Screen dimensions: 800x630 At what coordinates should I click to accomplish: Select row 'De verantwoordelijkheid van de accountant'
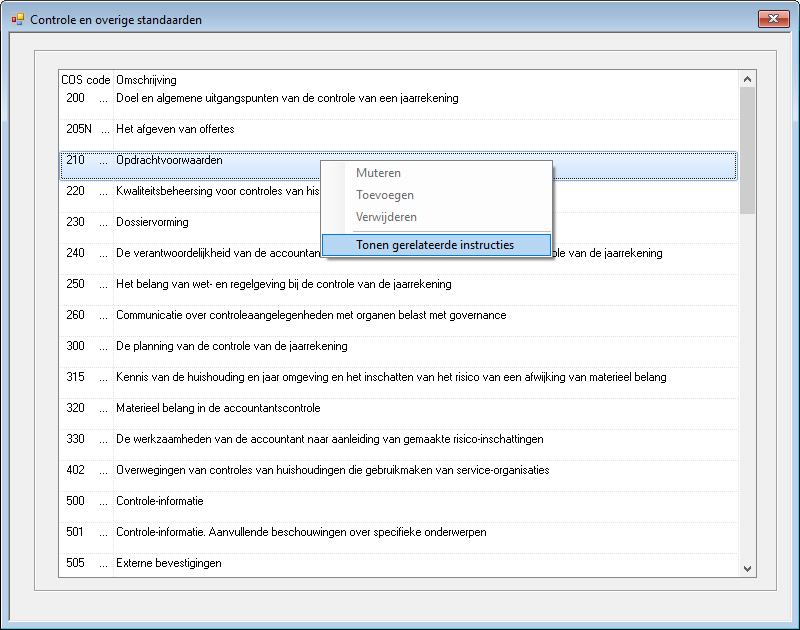click(x=398, y=259)
